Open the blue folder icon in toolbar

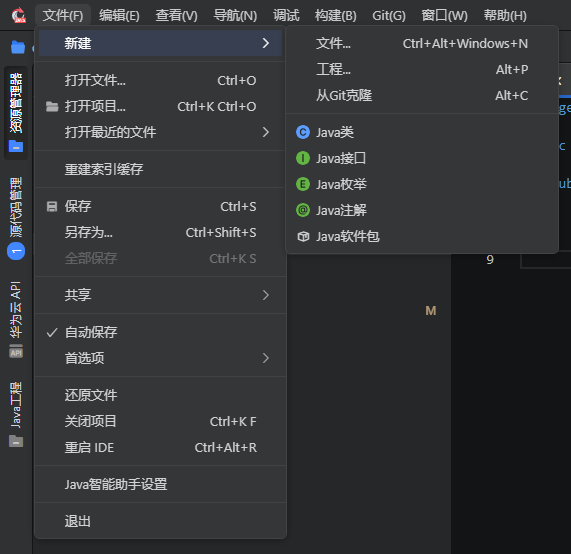point(18,47)
